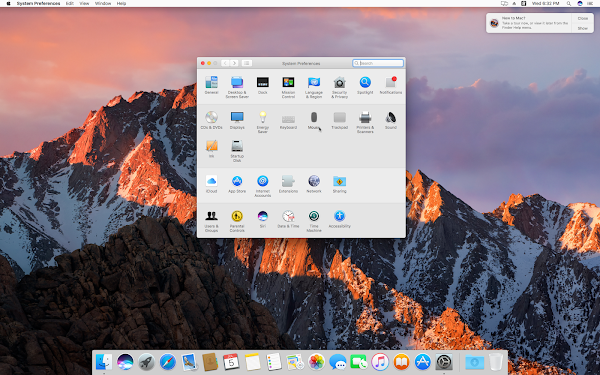
Task: Open the Displays preferences pane
Action: (237, 120)
